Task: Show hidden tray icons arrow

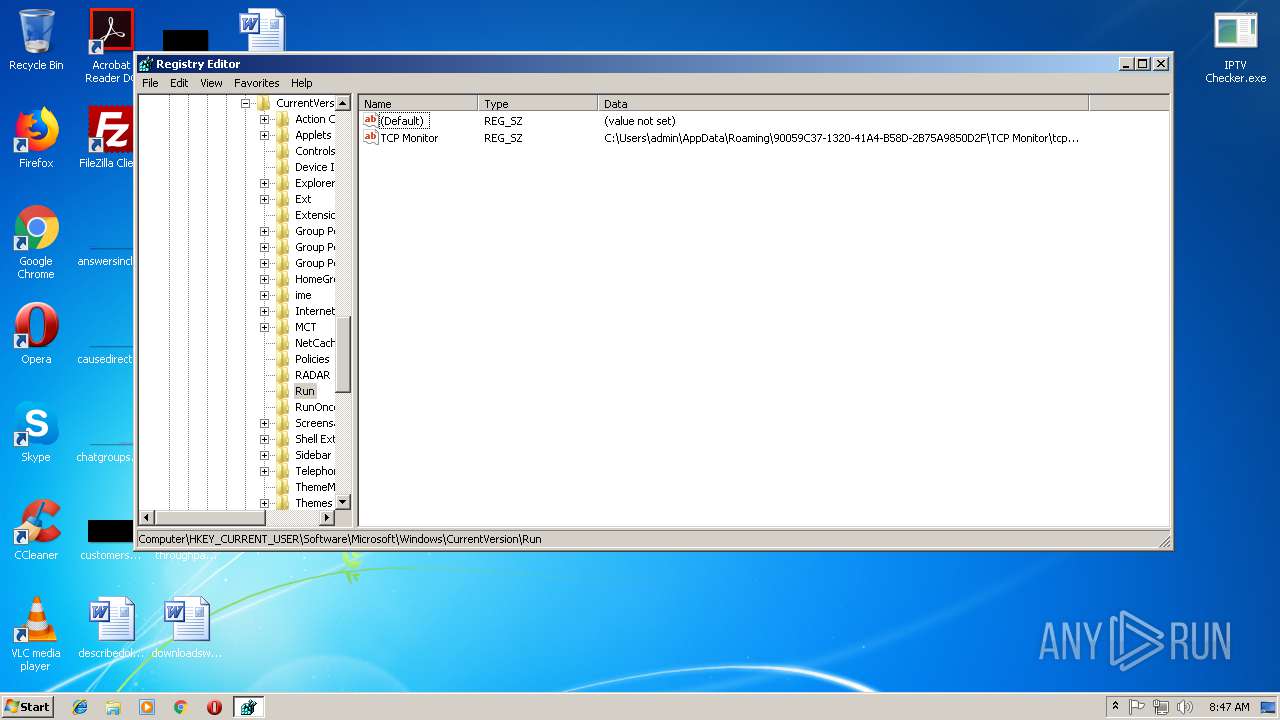Action: pos(1115,707)
